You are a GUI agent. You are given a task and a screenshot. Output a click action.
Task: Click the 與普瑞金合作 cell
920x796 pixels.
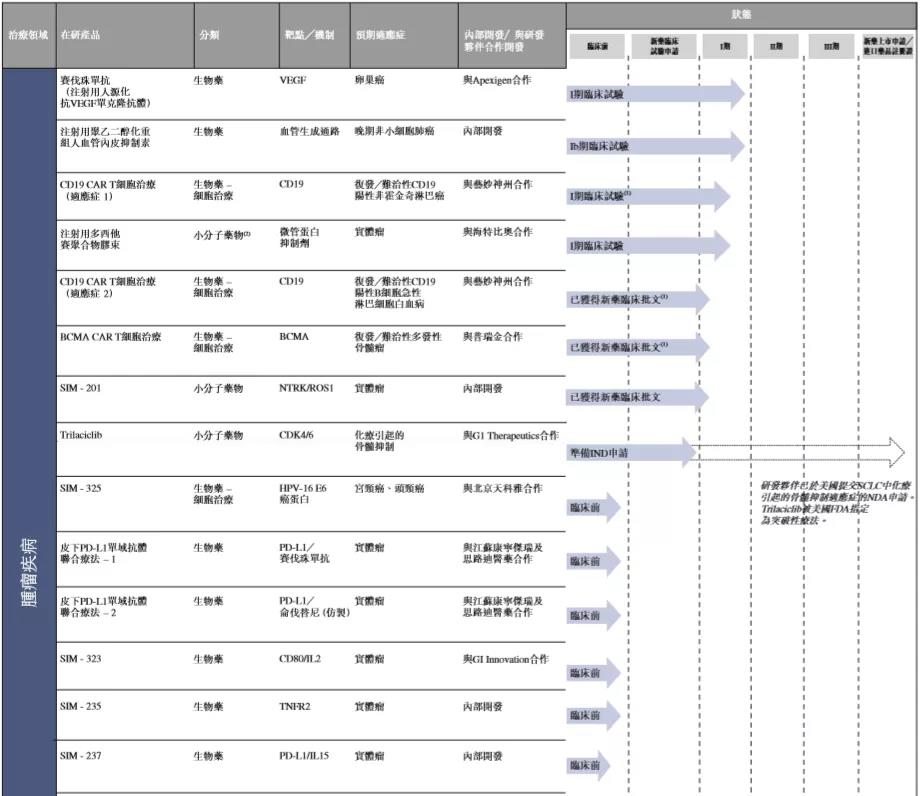click(492, 337)
